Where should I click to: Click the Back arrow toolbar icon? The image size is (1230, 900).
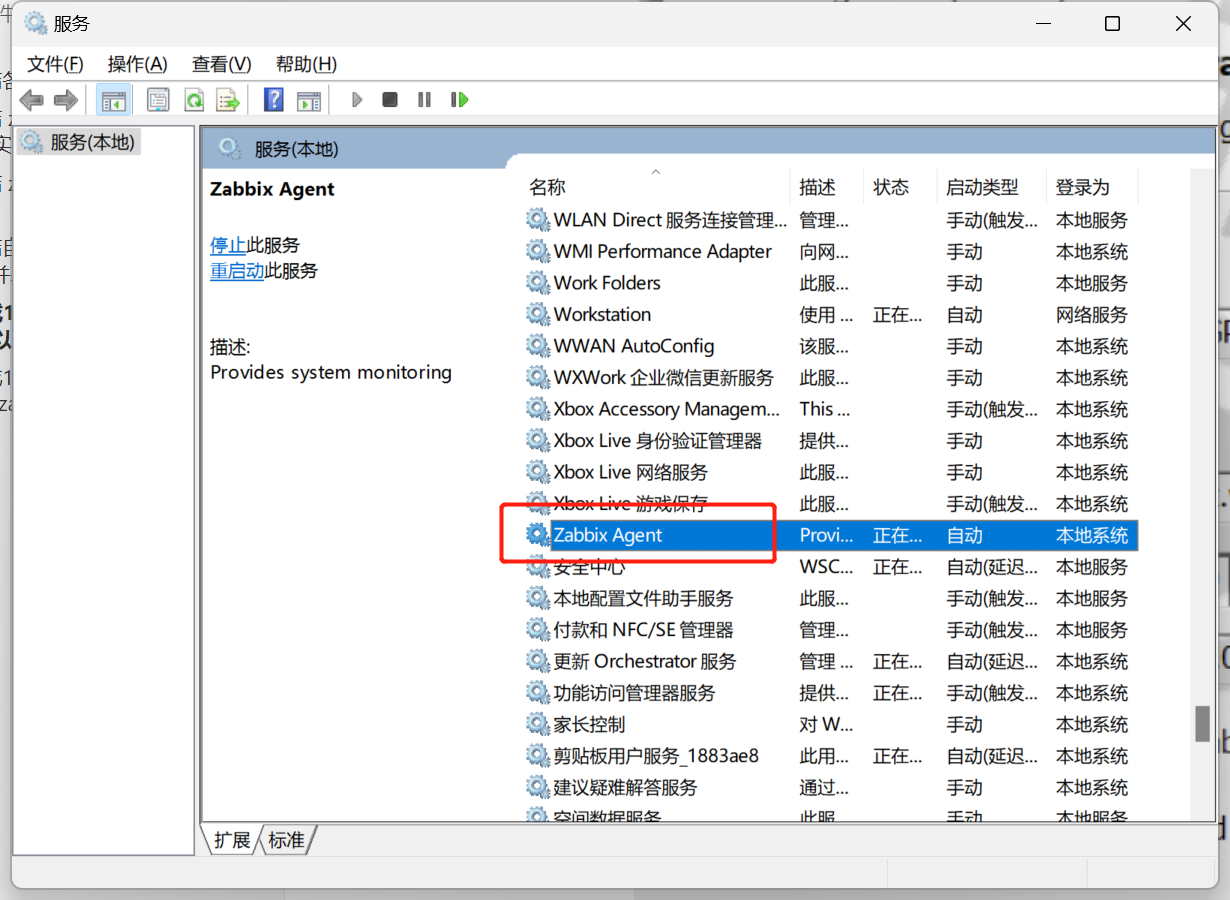coord(32,100)
